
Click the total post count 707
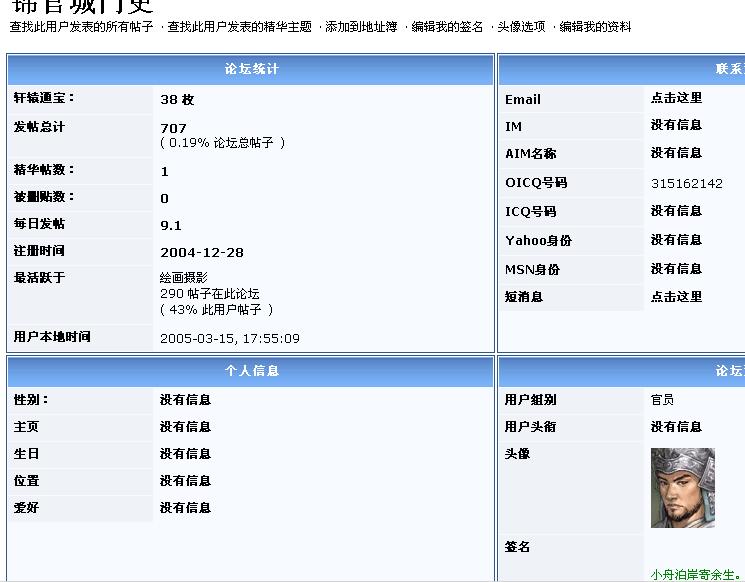(x=173, y=128)
